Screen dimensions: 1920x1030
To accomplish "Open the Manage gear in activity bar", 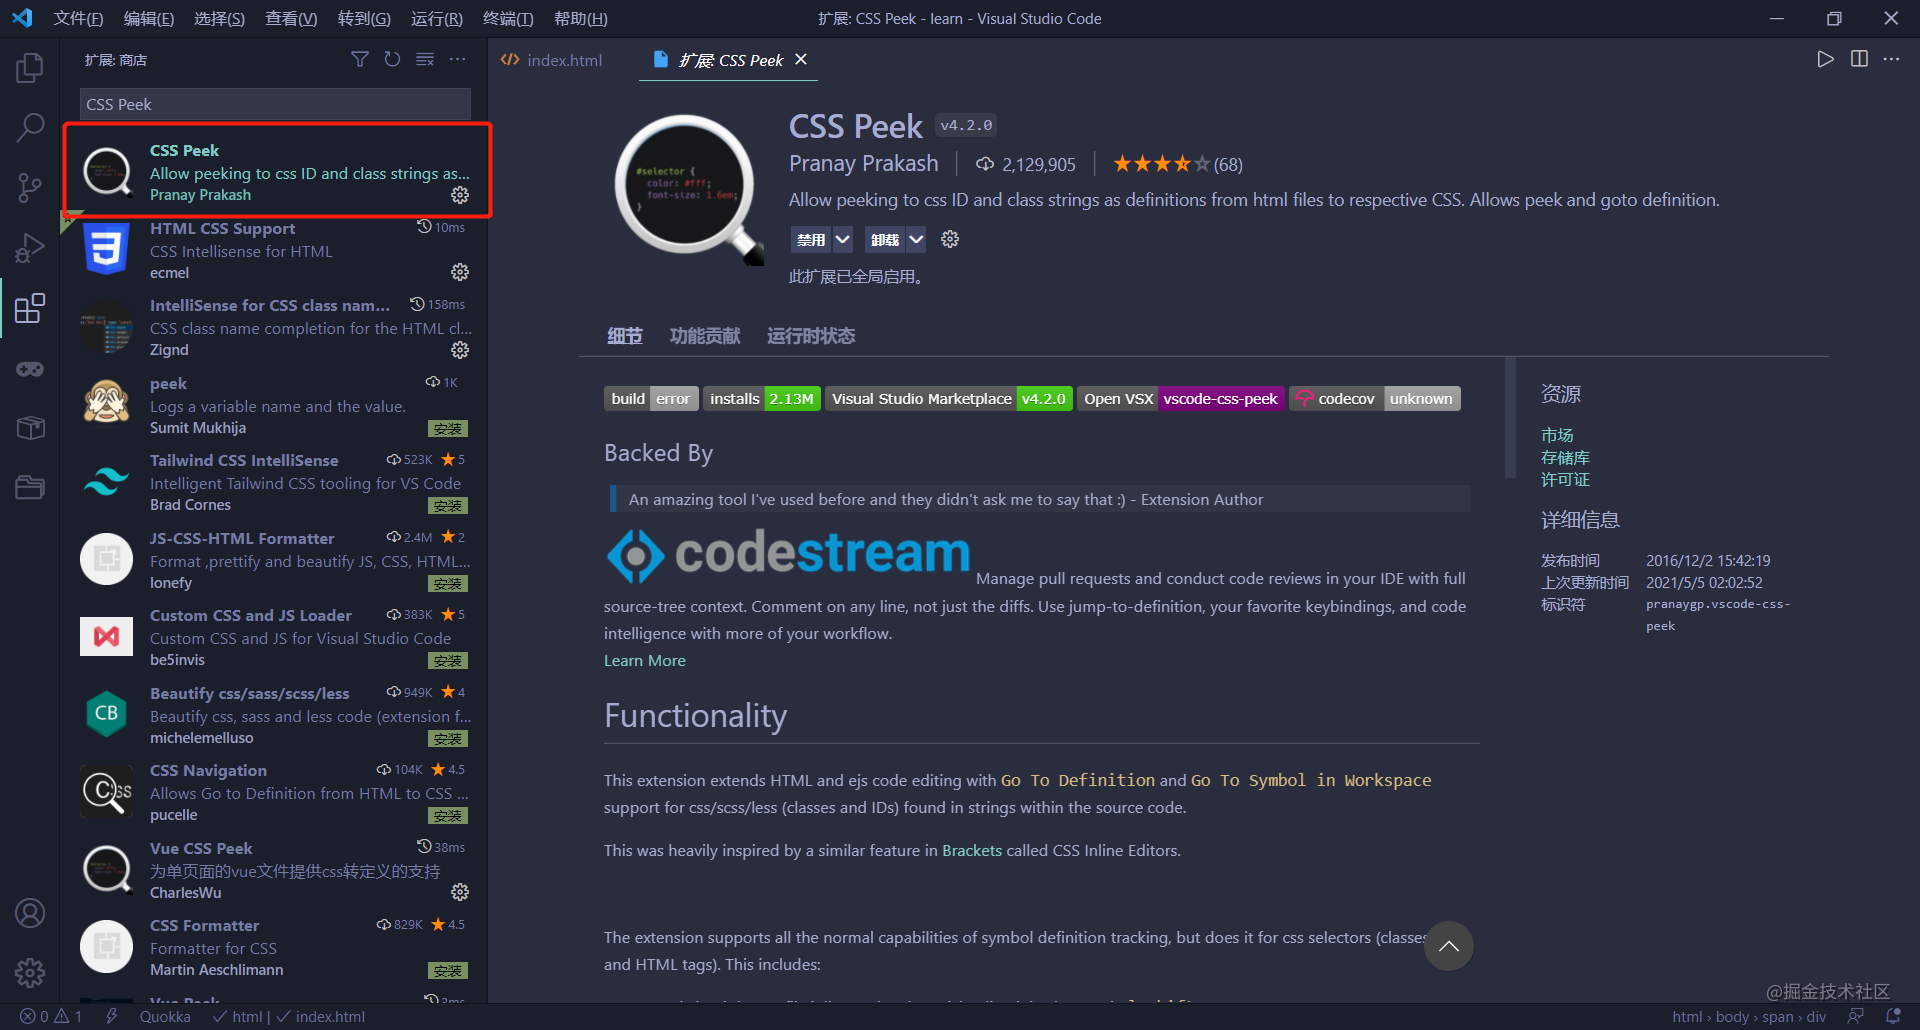I will [30, 972].
